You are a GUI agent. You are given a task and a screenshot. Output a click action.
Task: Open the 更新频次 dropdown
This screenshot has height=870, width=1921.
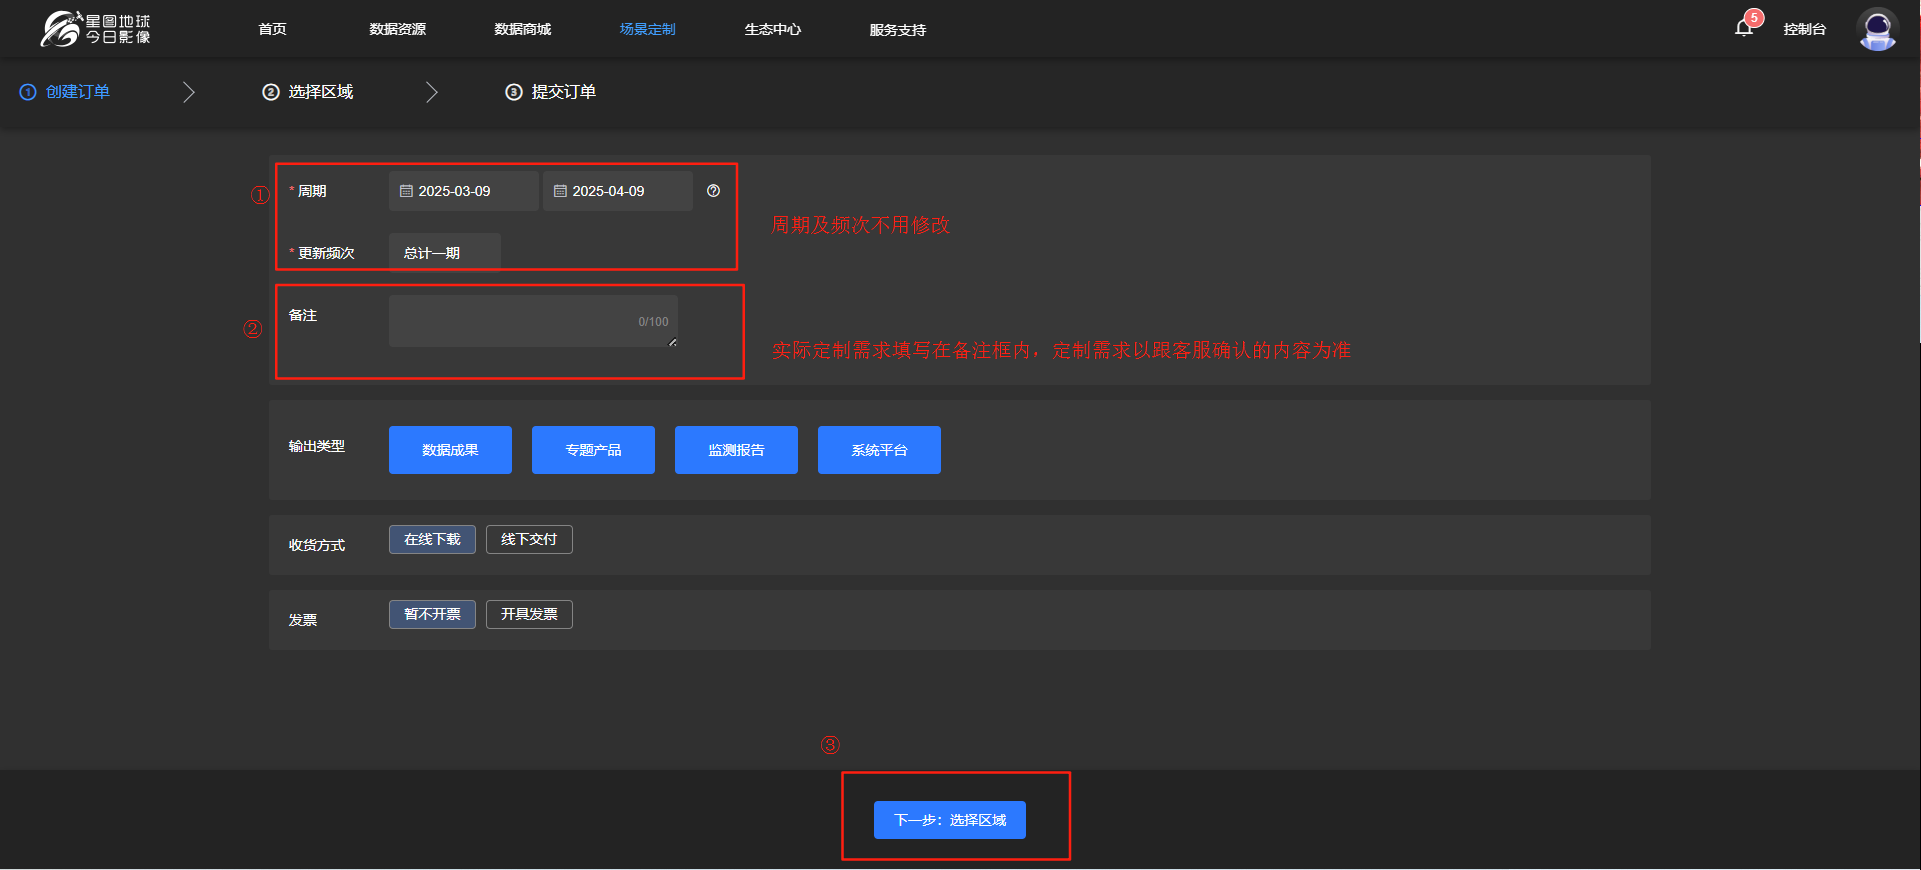coord(444,253)
